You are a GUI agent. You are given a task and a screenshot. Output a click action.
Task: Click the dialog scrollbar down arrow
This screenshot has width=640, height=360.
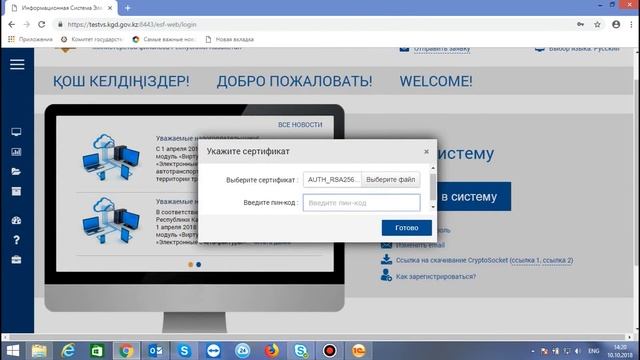click(x=433, y=207)
